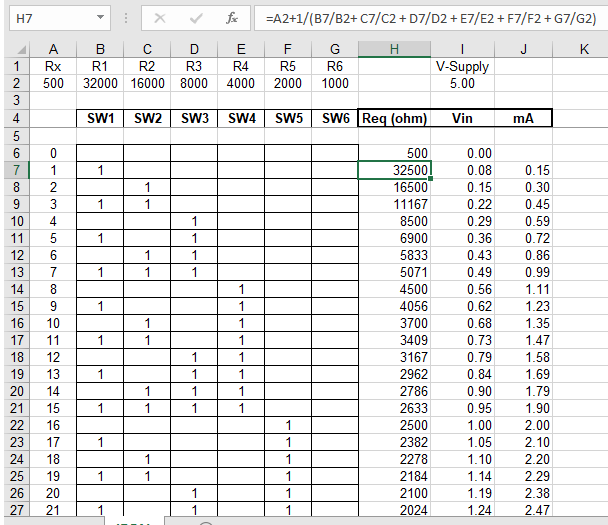
Task: Click the Req cell showing 500 in row 6
Action: tap(394, 153)
